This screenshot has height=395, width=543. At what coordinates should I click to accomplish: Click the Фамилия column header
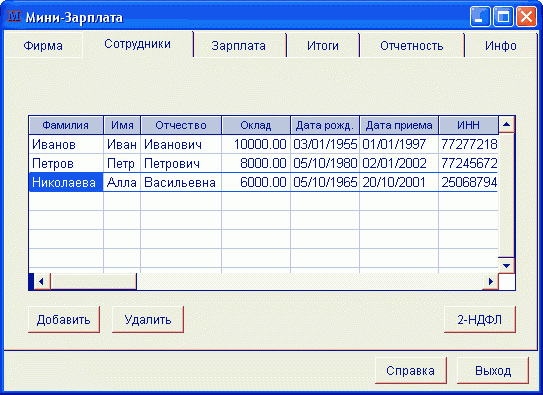click(66, 125)
